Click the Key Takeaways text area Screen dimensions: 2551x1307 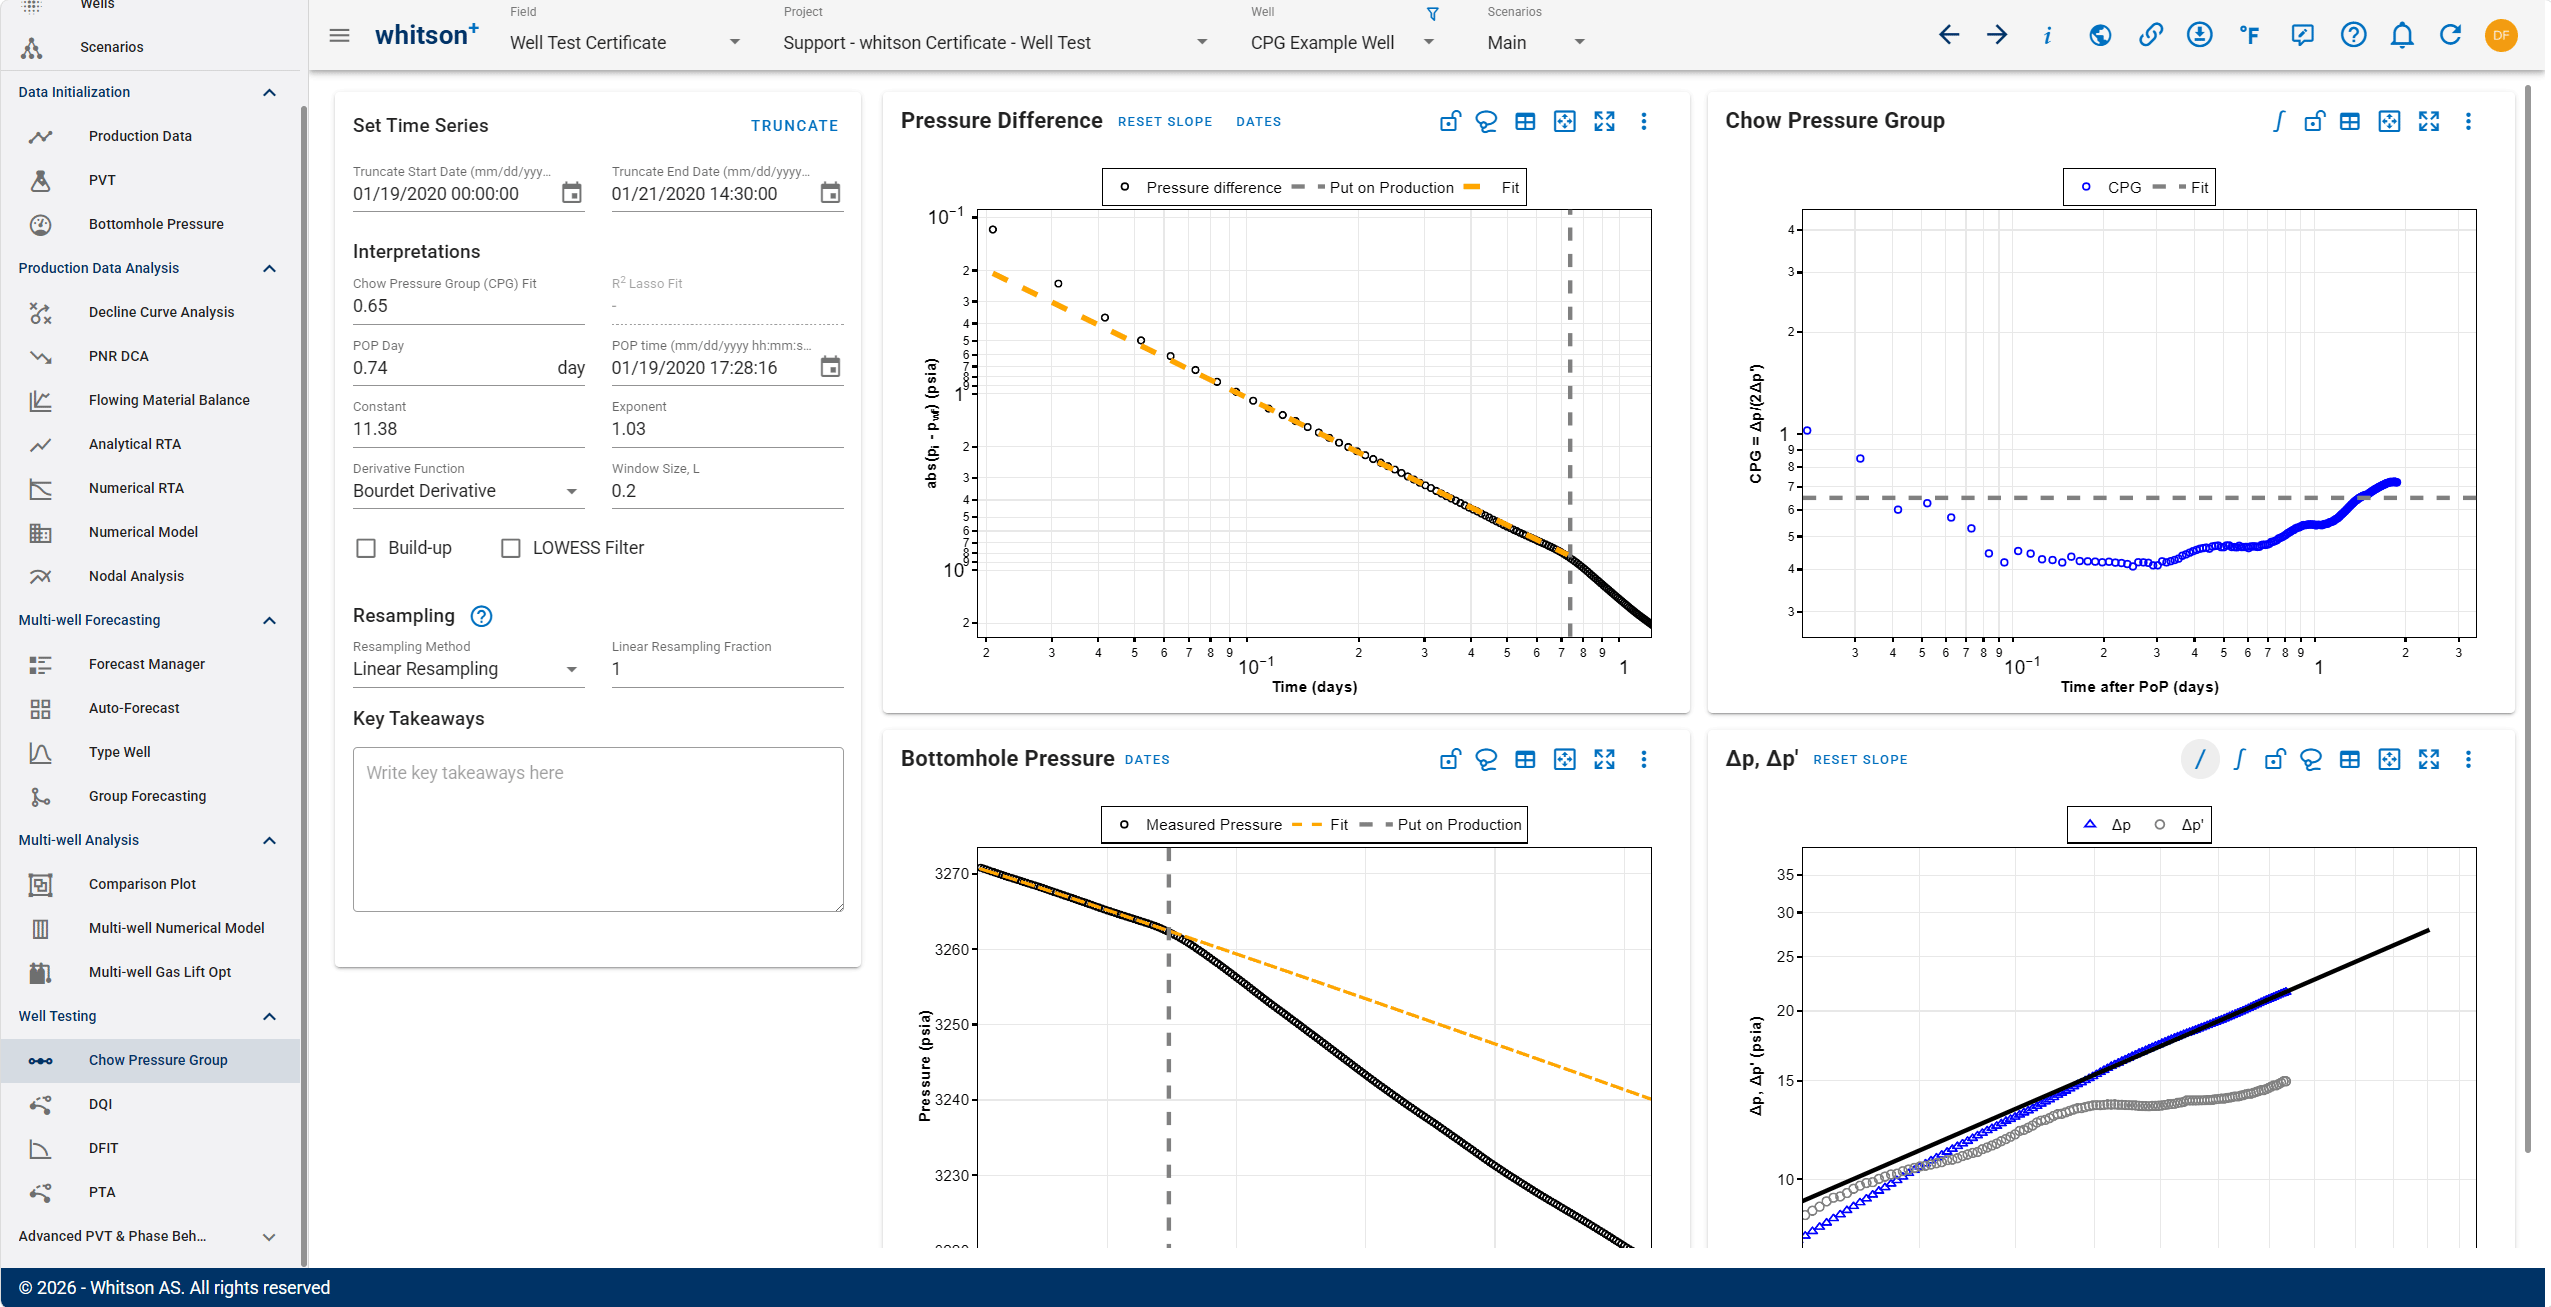[x=598, y=829]
